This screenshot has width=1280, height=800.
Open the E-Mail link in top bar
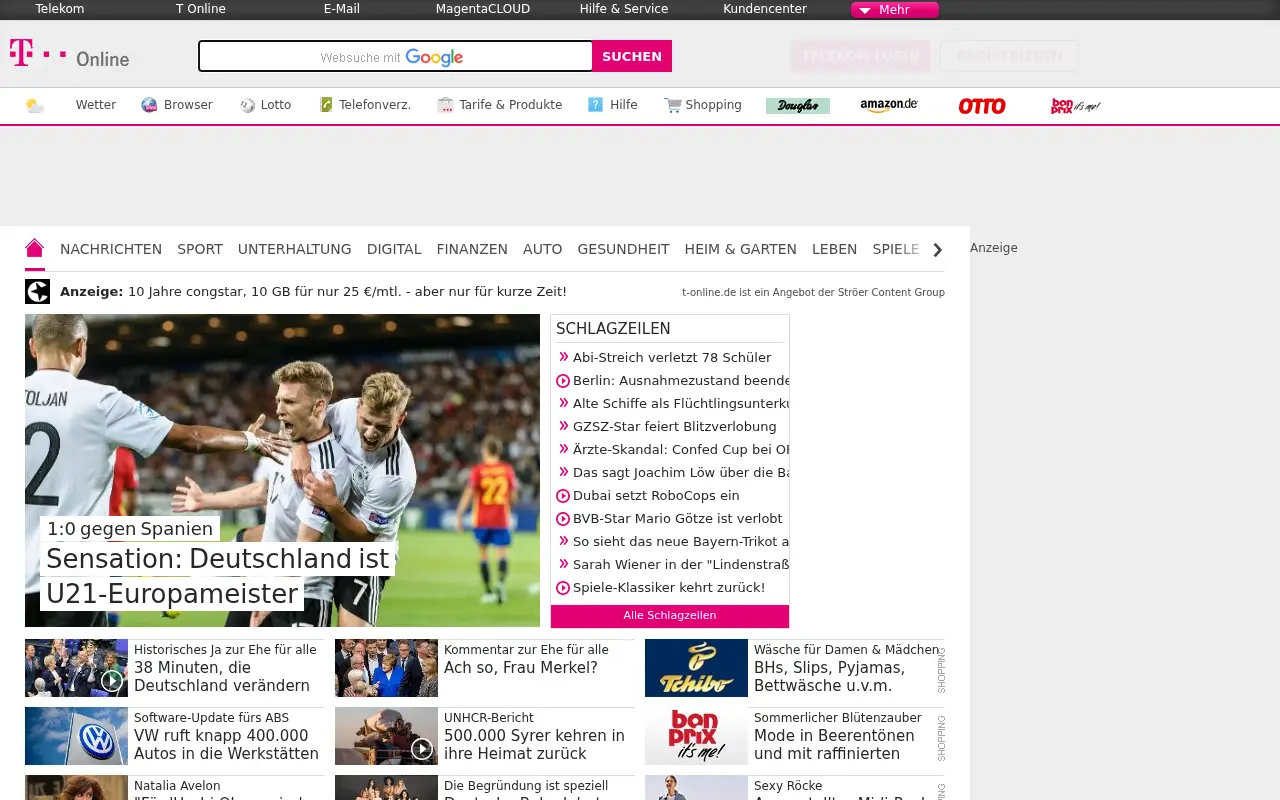342,9
